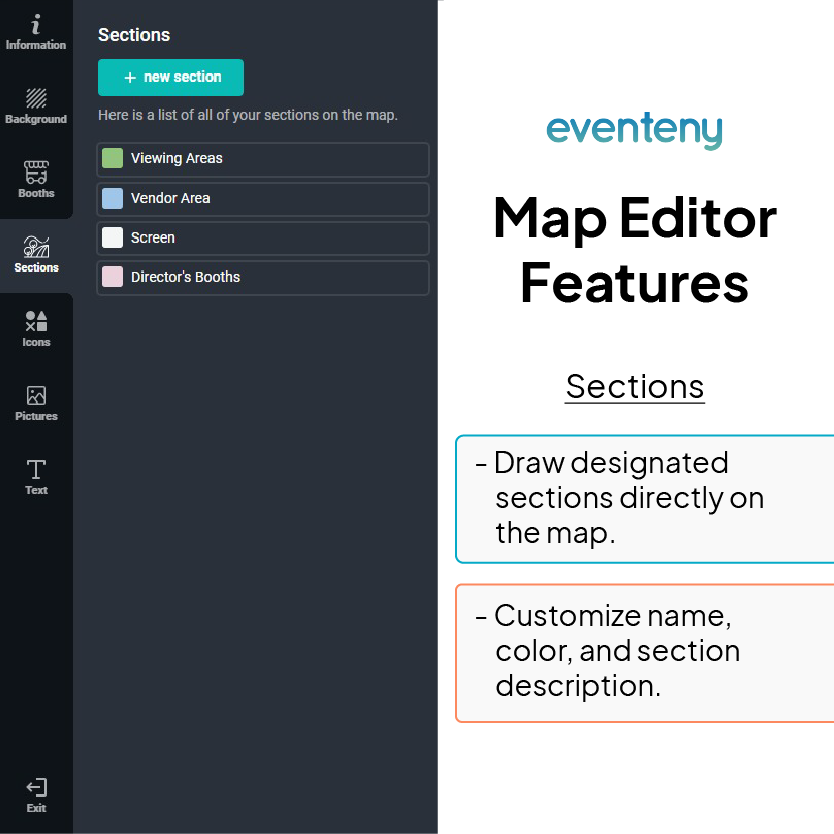Image resolution: width=834 pixels, height=834 pixels.
Task: Click the 'Customize name, color' box
Action: coord(645,653)
